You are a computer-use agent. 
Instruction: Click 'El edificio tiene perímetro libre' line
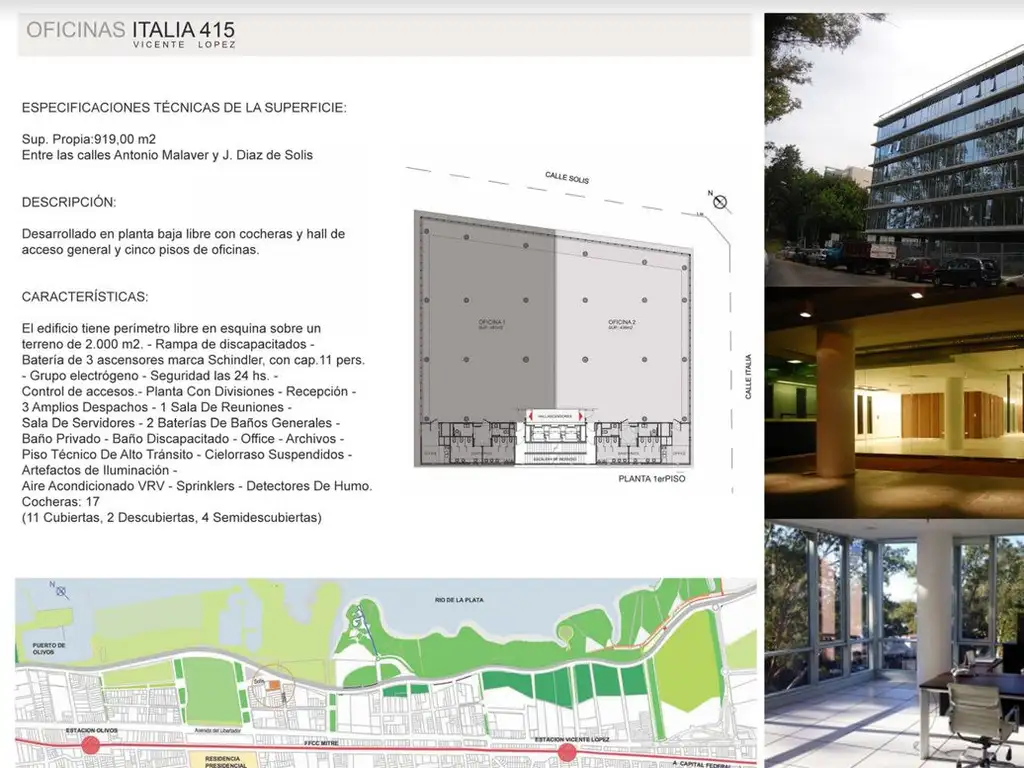(171, 328)
